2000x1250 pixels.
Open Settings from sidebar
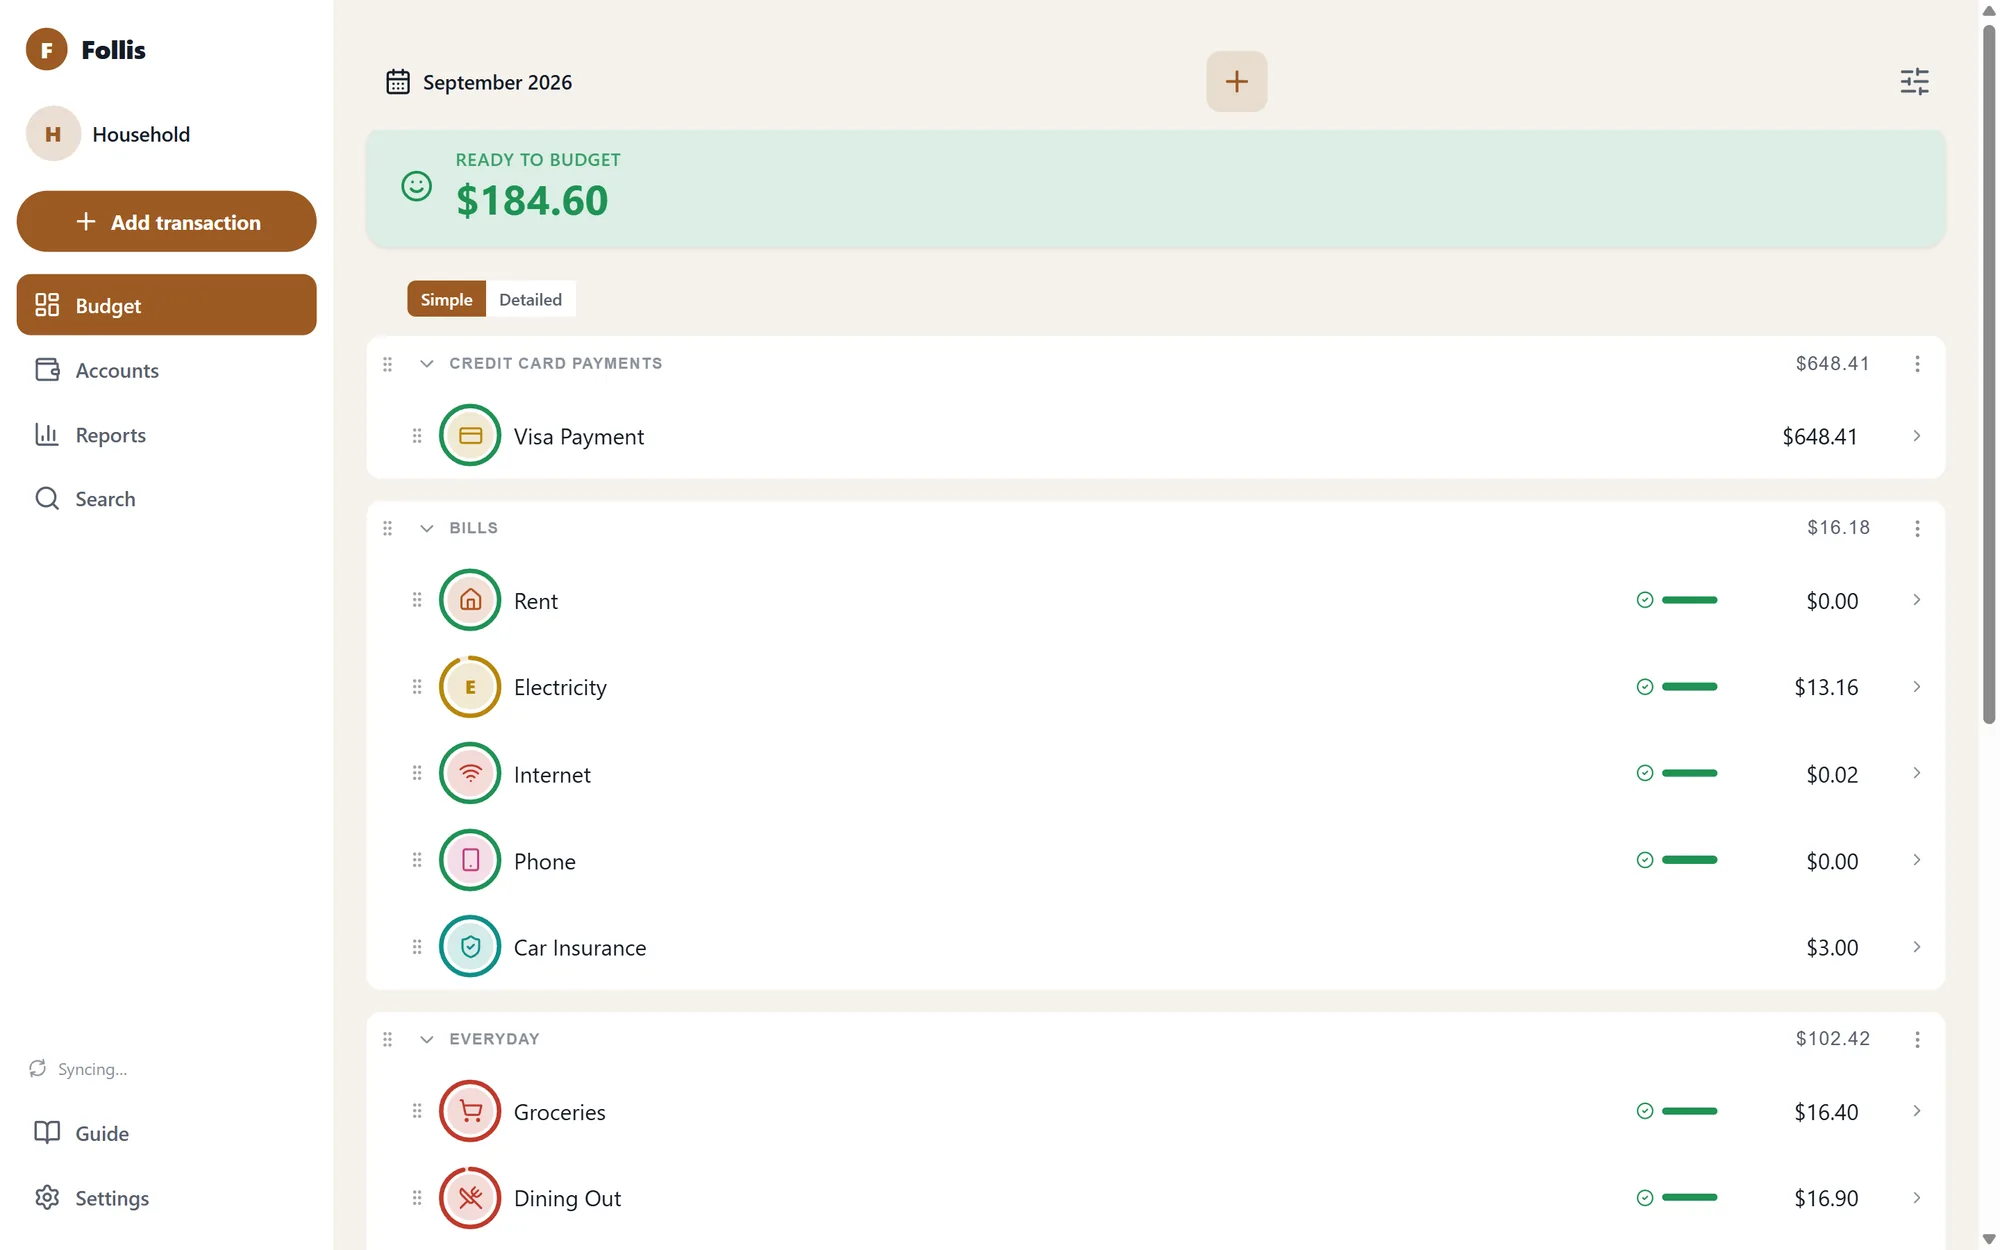click(166, 1198)
